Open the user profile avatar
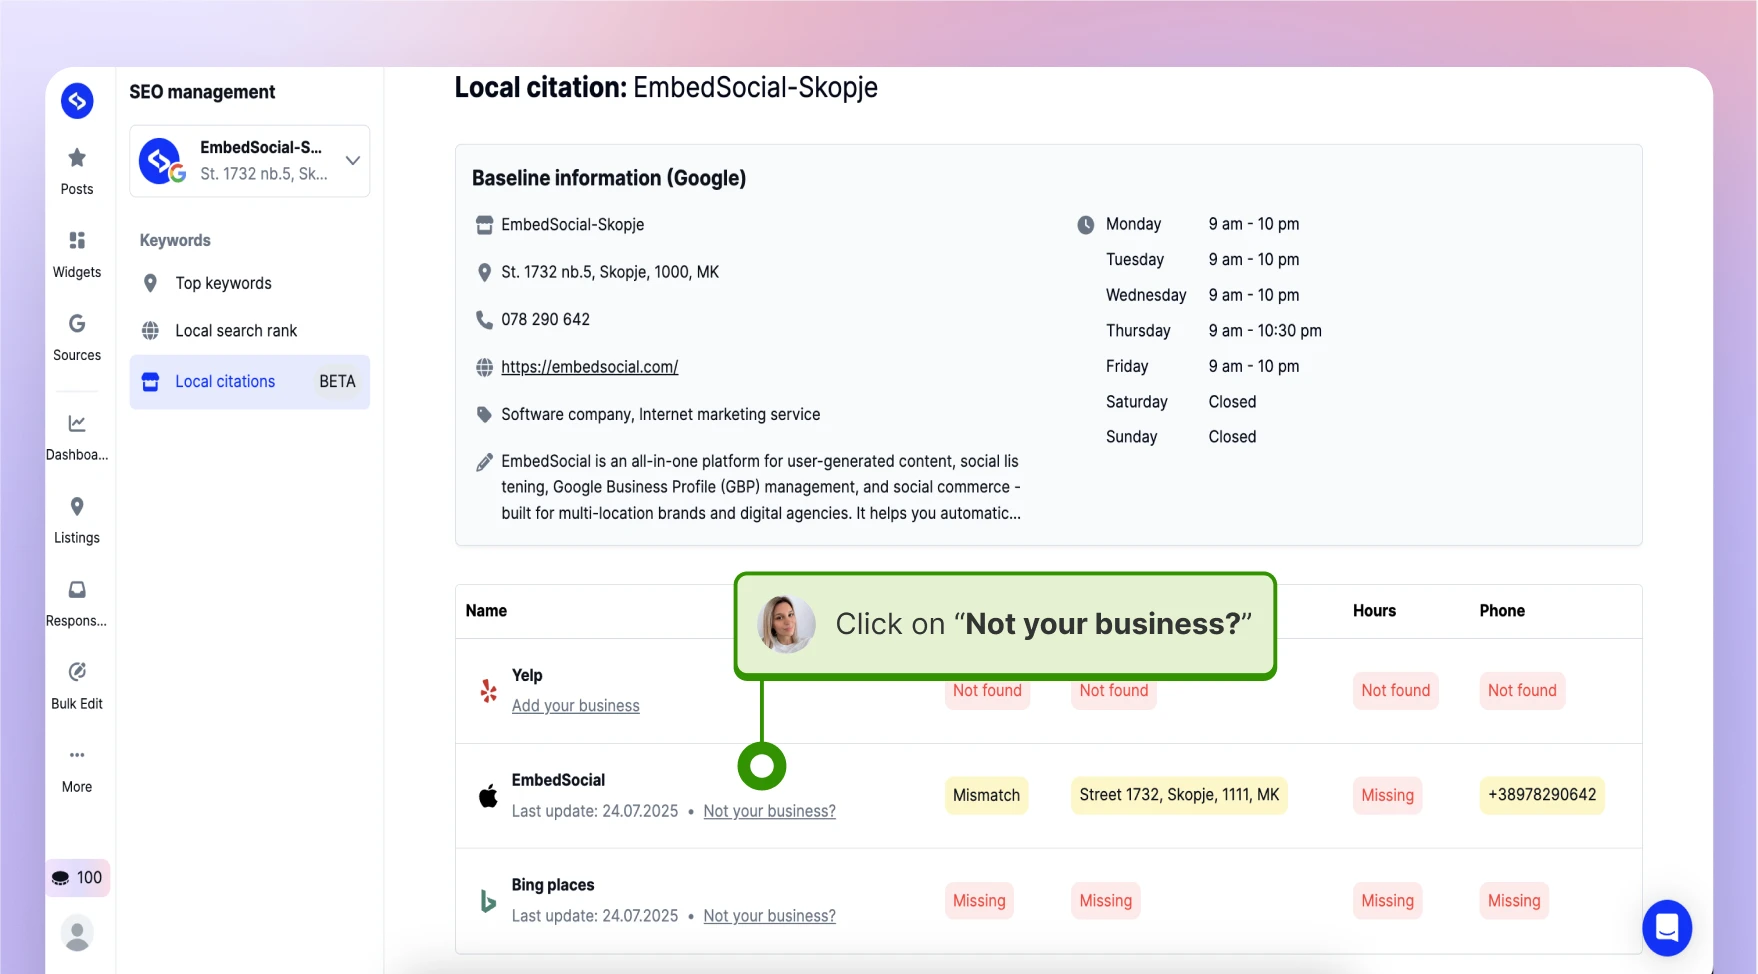 coord(77,933)
